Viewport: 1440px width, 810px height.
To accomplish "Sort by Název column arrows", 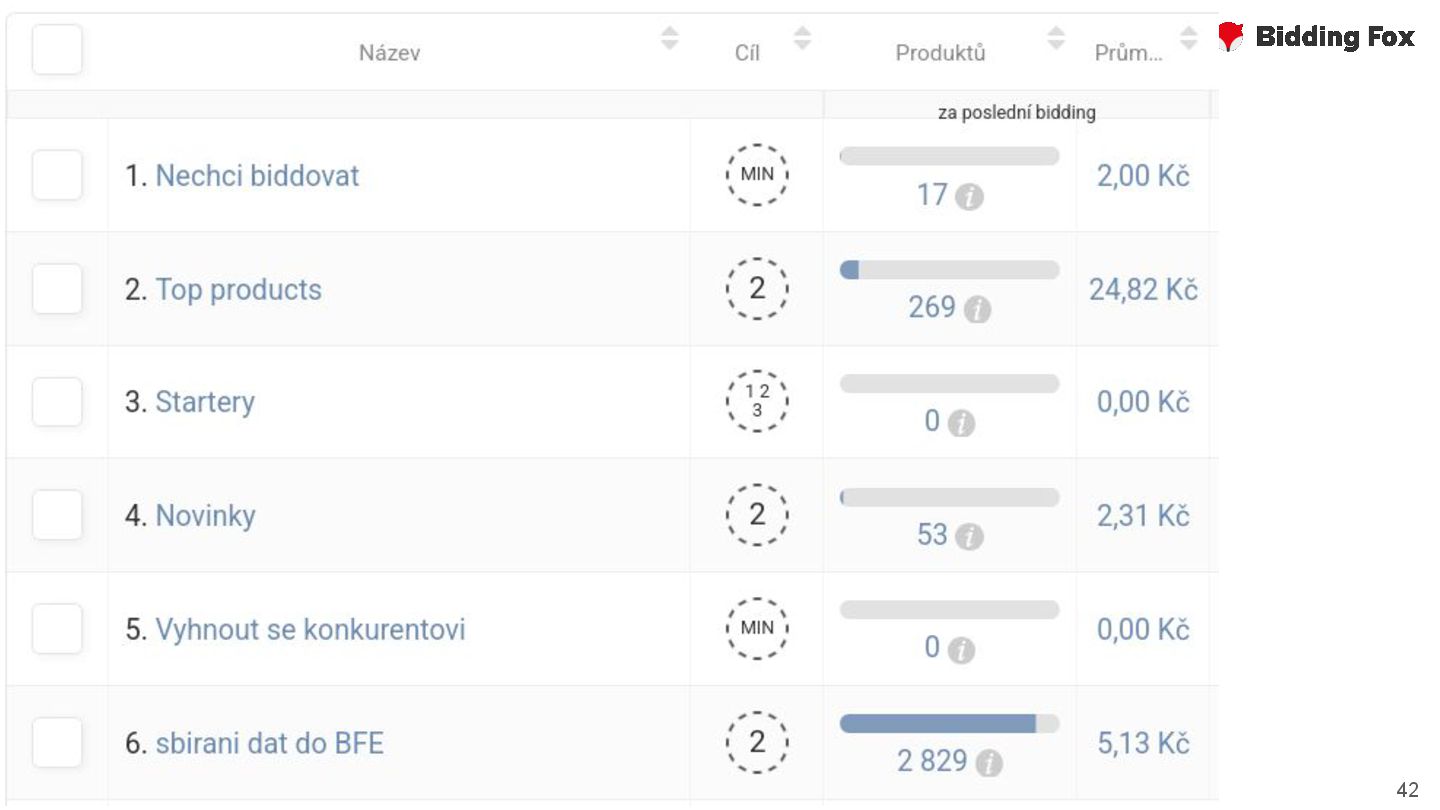I will [x=670, y=39].
